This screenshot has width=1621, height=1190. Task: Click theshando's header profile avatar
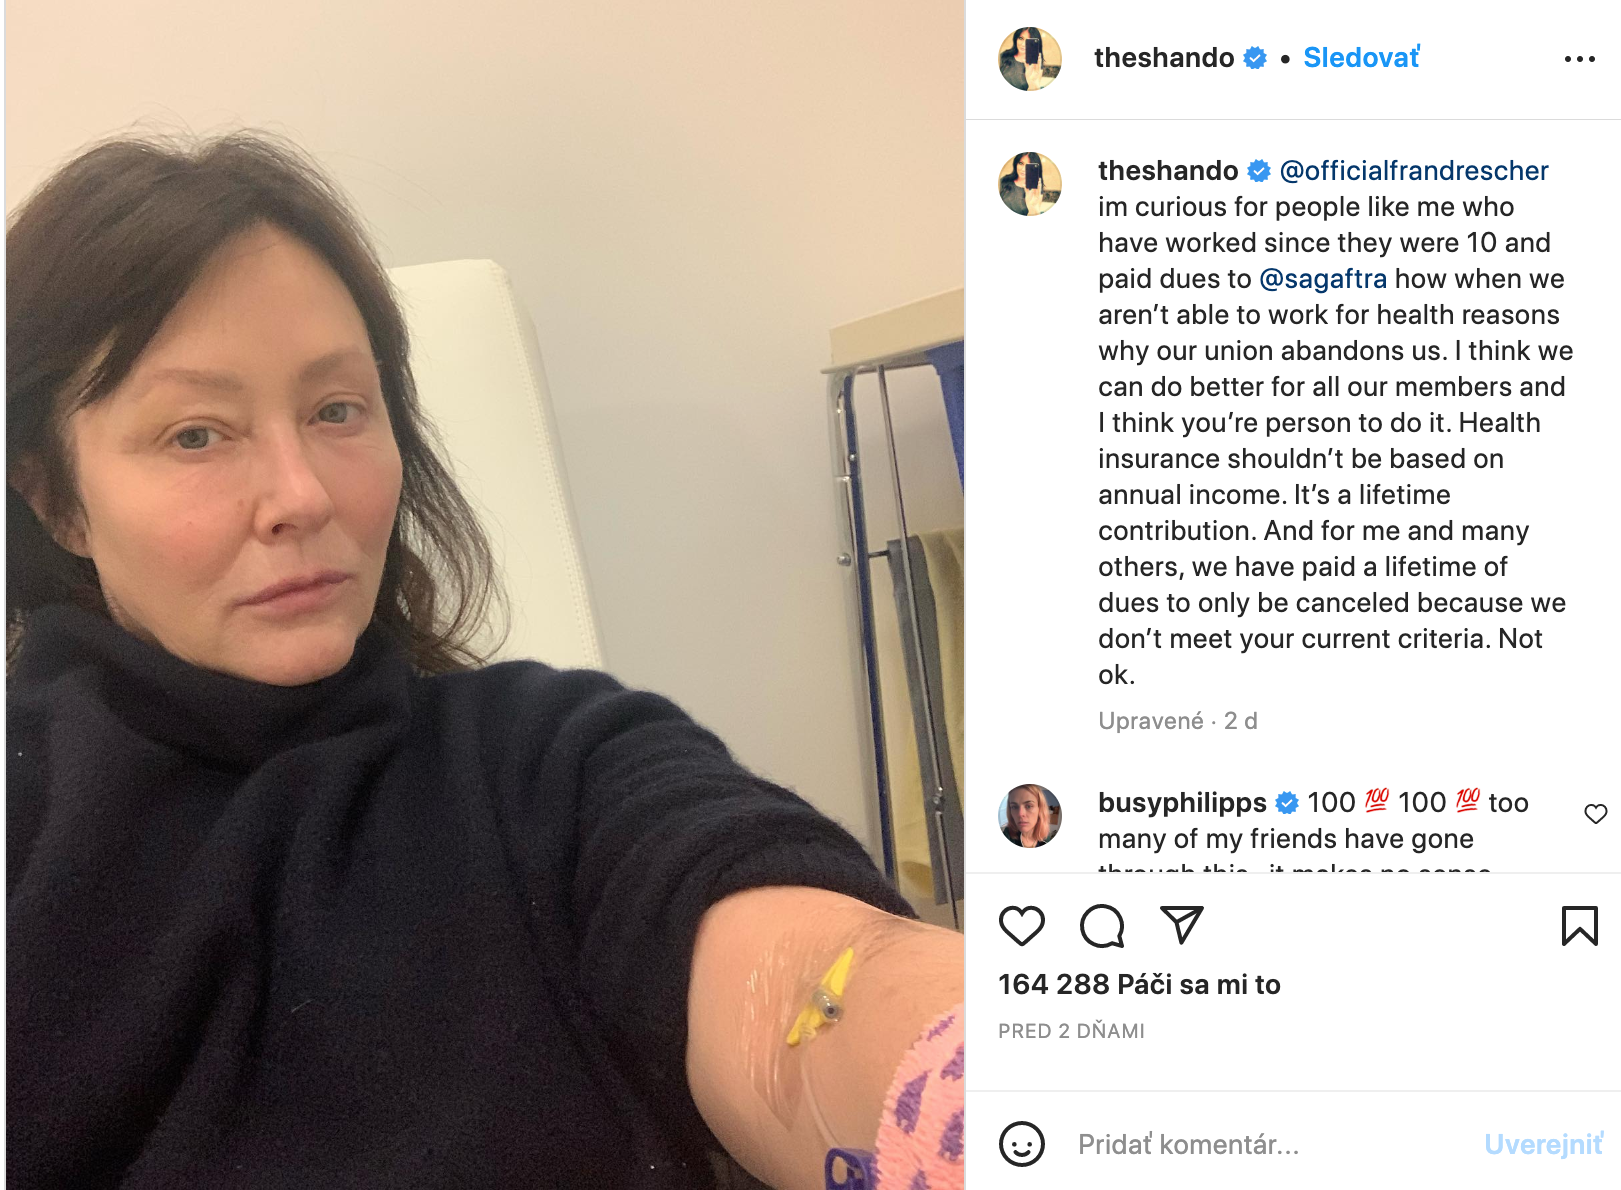1030,59
